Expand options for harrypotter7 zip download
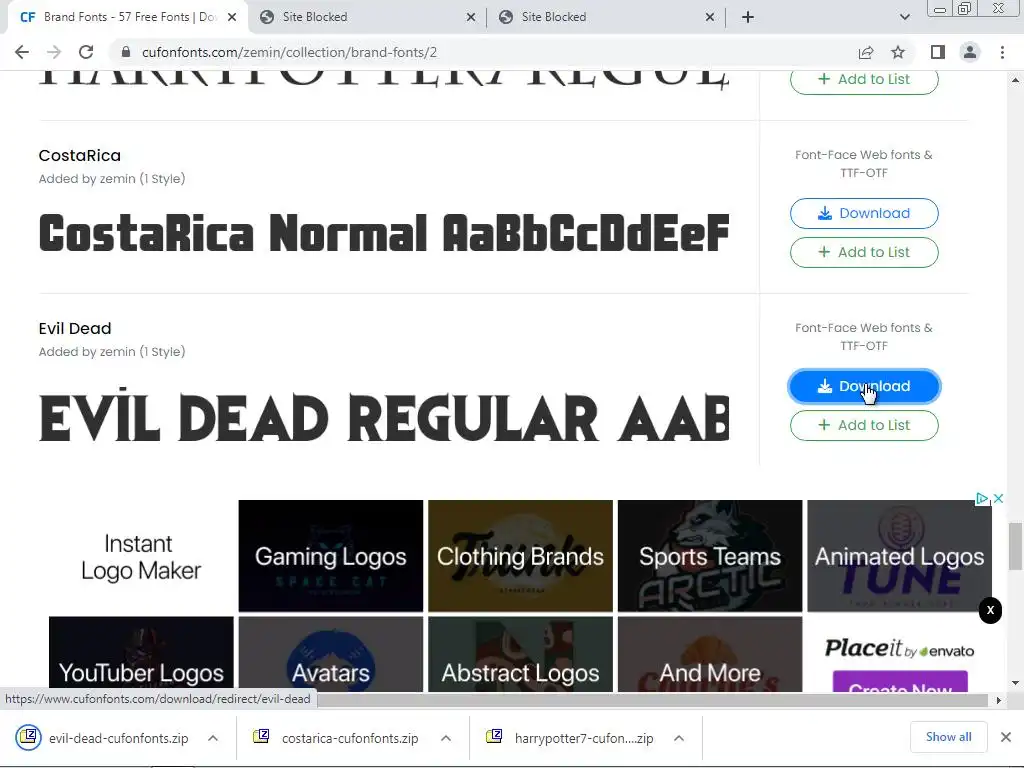 pos(679,739)
